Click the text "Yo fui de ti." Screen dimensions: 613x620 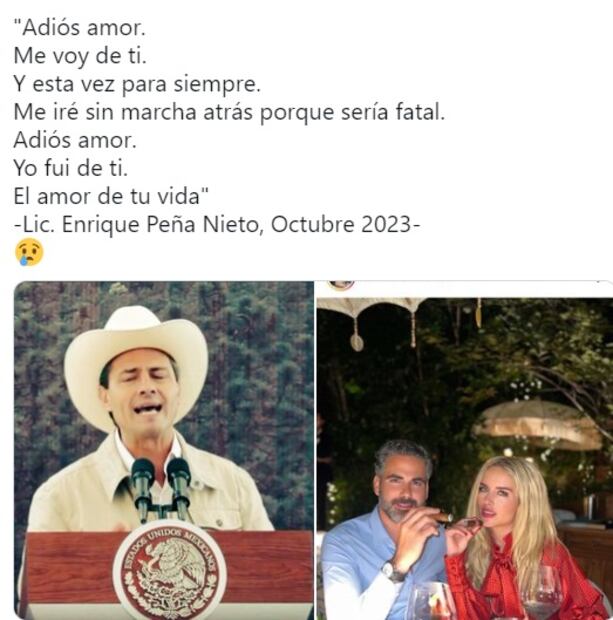pos(71,168)
